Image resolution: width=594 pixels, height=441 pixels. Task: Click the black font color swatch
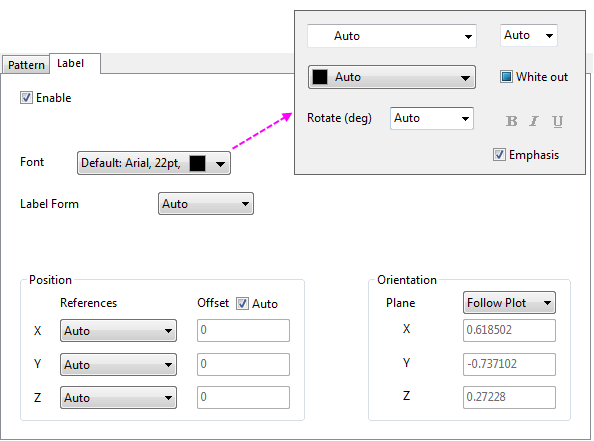click(320, 77)
